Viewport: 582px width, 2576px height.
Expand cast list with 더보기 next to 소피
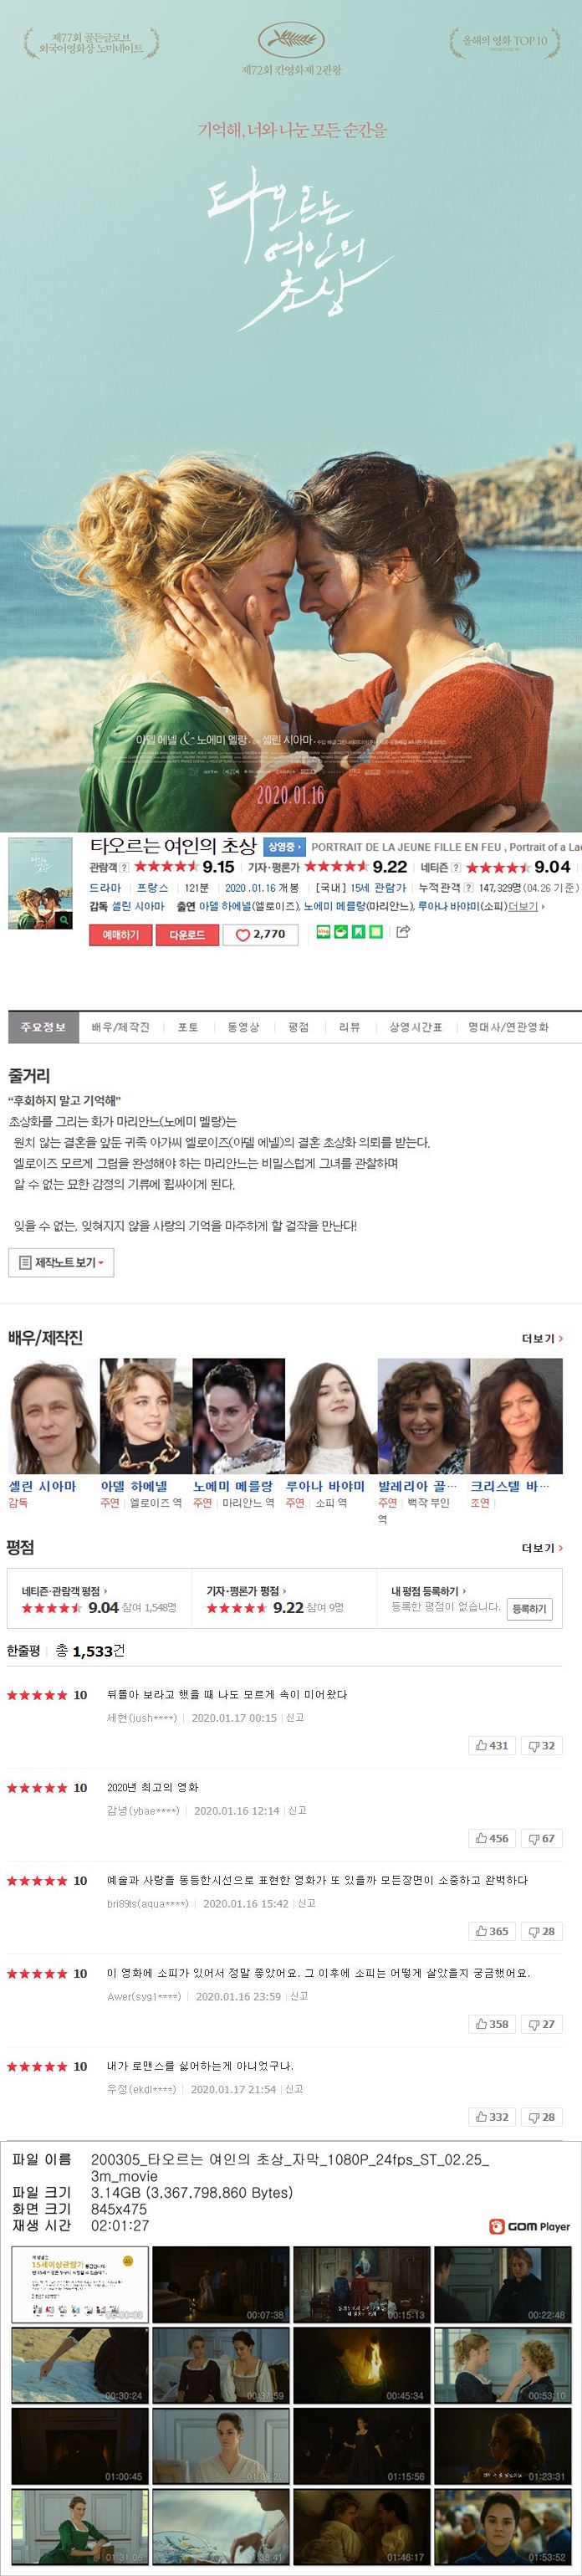[526, 906]
